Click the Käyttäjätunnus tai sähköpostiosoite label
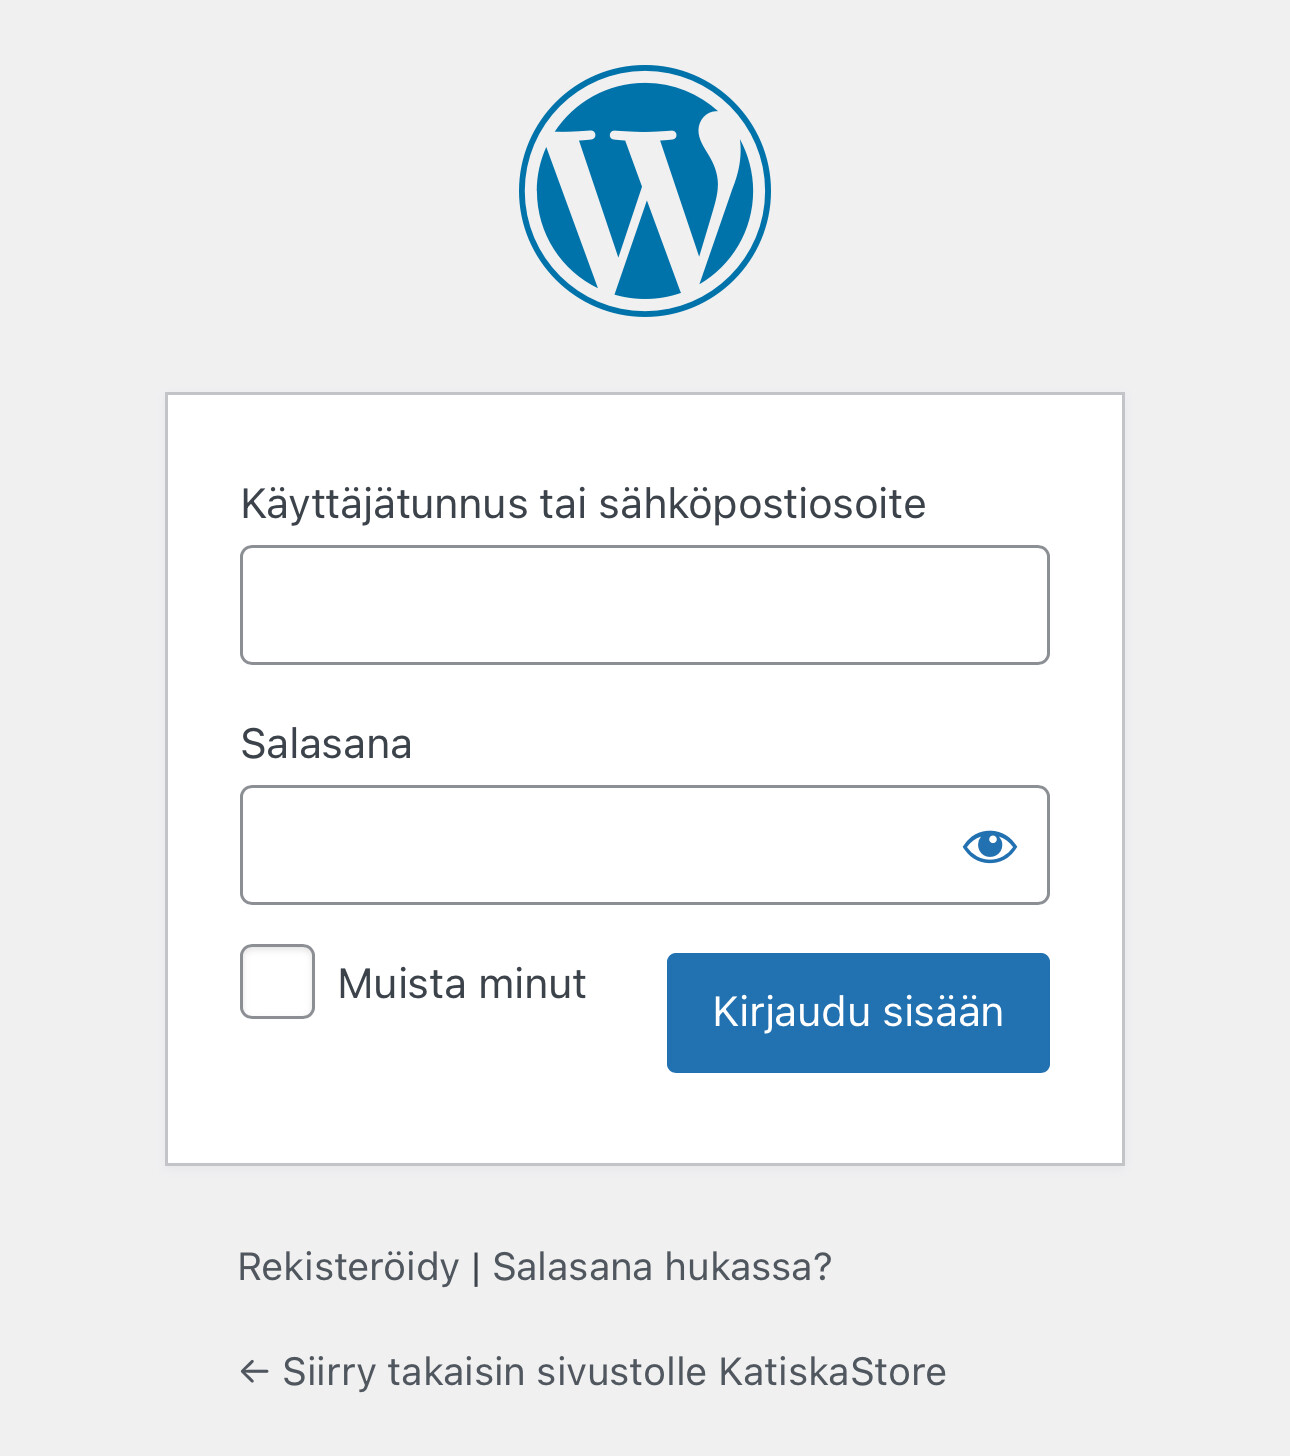The image size is (1290, 1456). [583, 504]
